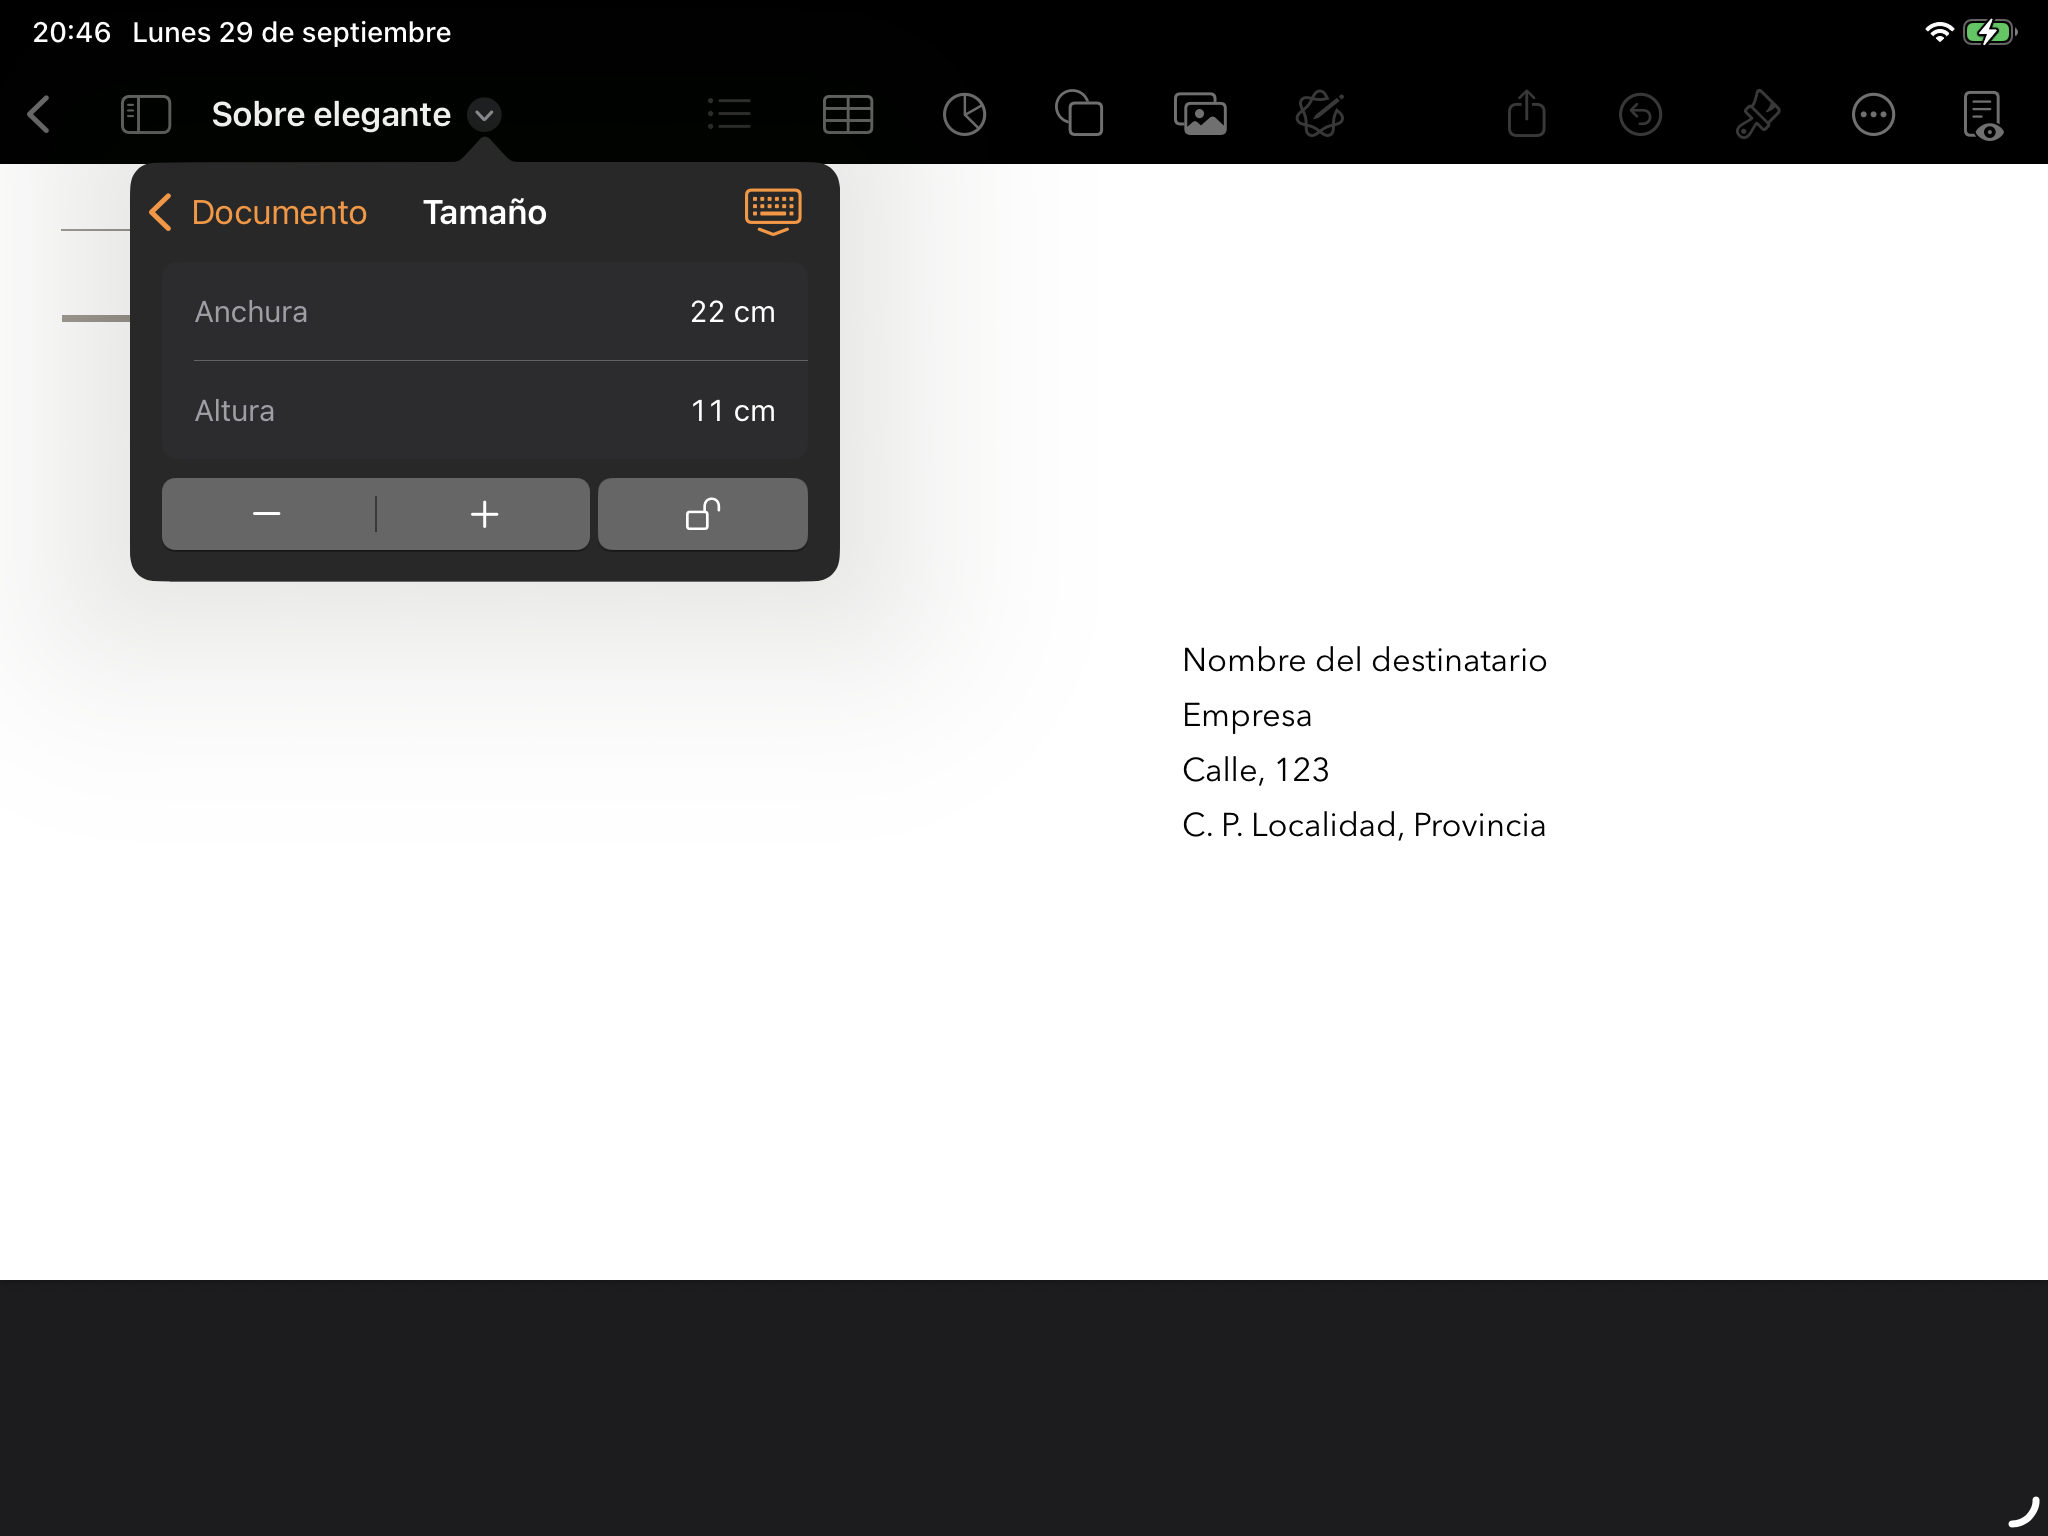The height and width of the screenshot is (1536, 2048).
Task: Expand the Sobre elegante title dropdown
Action: pos(484,114)
